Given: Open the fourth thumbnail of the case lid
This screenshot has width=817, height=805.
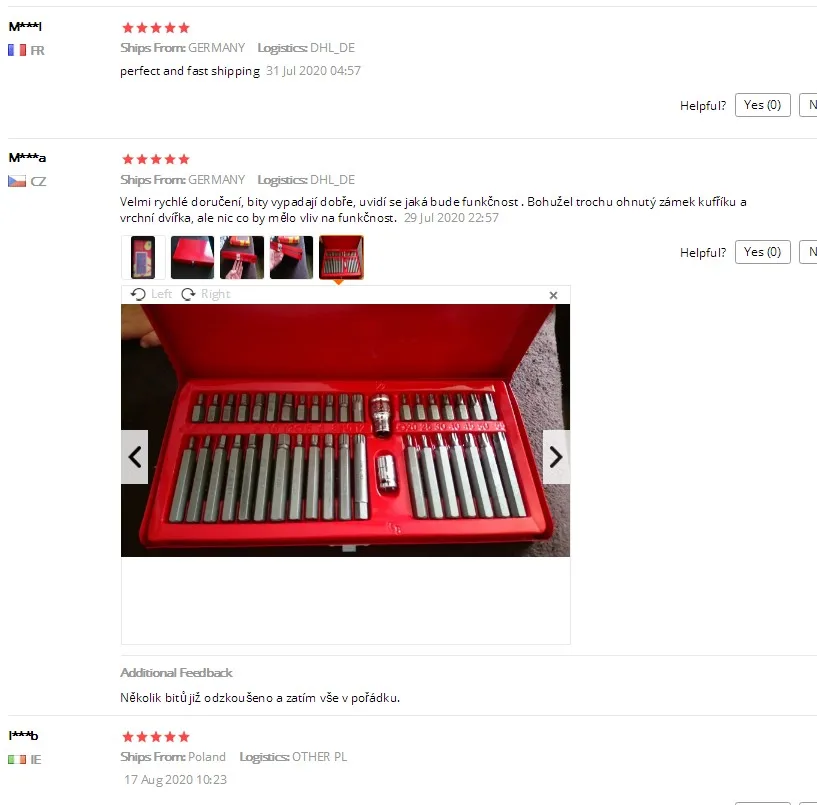Looking at the screenshot, I should [291, 257].
